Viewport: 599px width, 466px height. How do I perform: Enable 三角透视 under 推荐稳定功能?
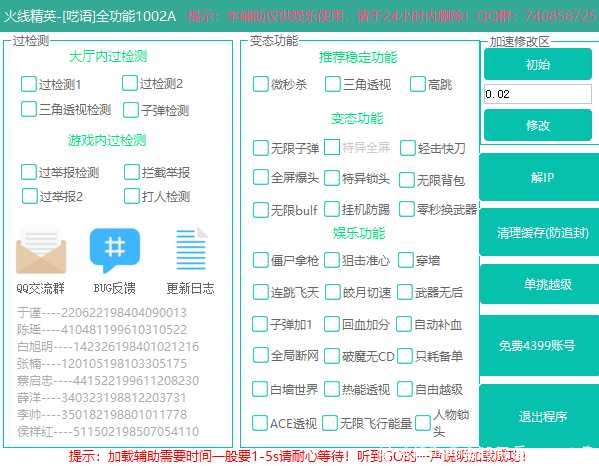[x=332, y=84]
